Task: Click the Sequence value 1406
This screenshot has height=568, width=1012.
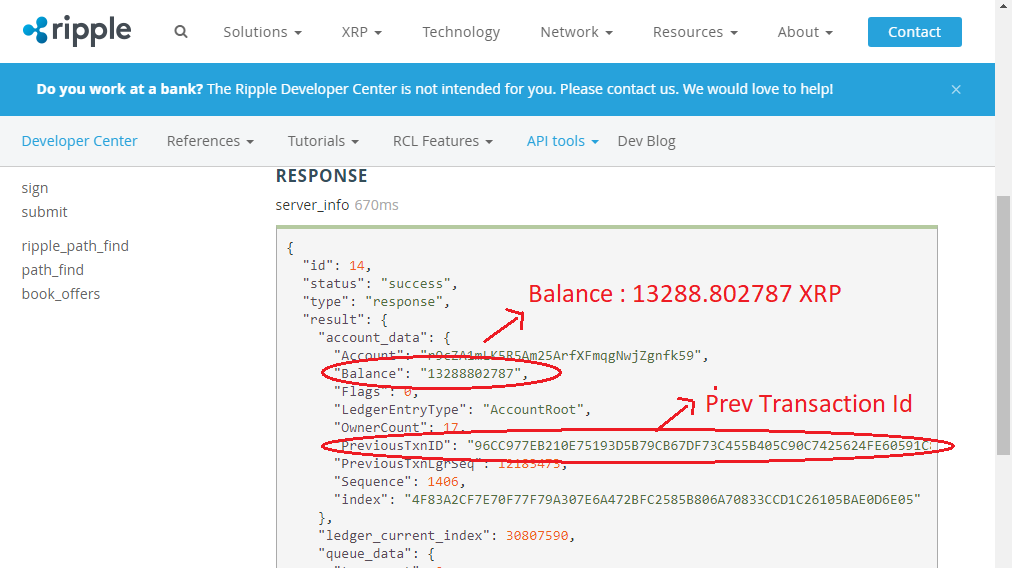Action: coord(443,482)
